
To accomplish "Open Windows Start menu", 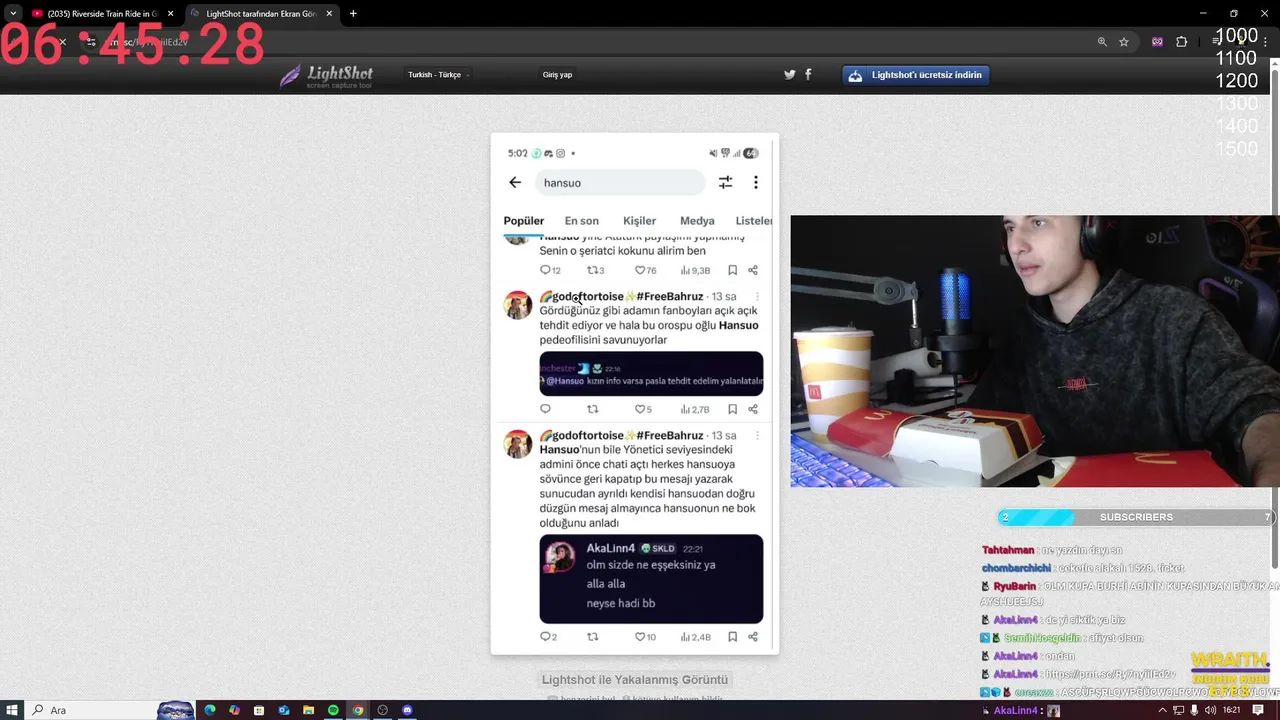I will click(x=12, y=710).
